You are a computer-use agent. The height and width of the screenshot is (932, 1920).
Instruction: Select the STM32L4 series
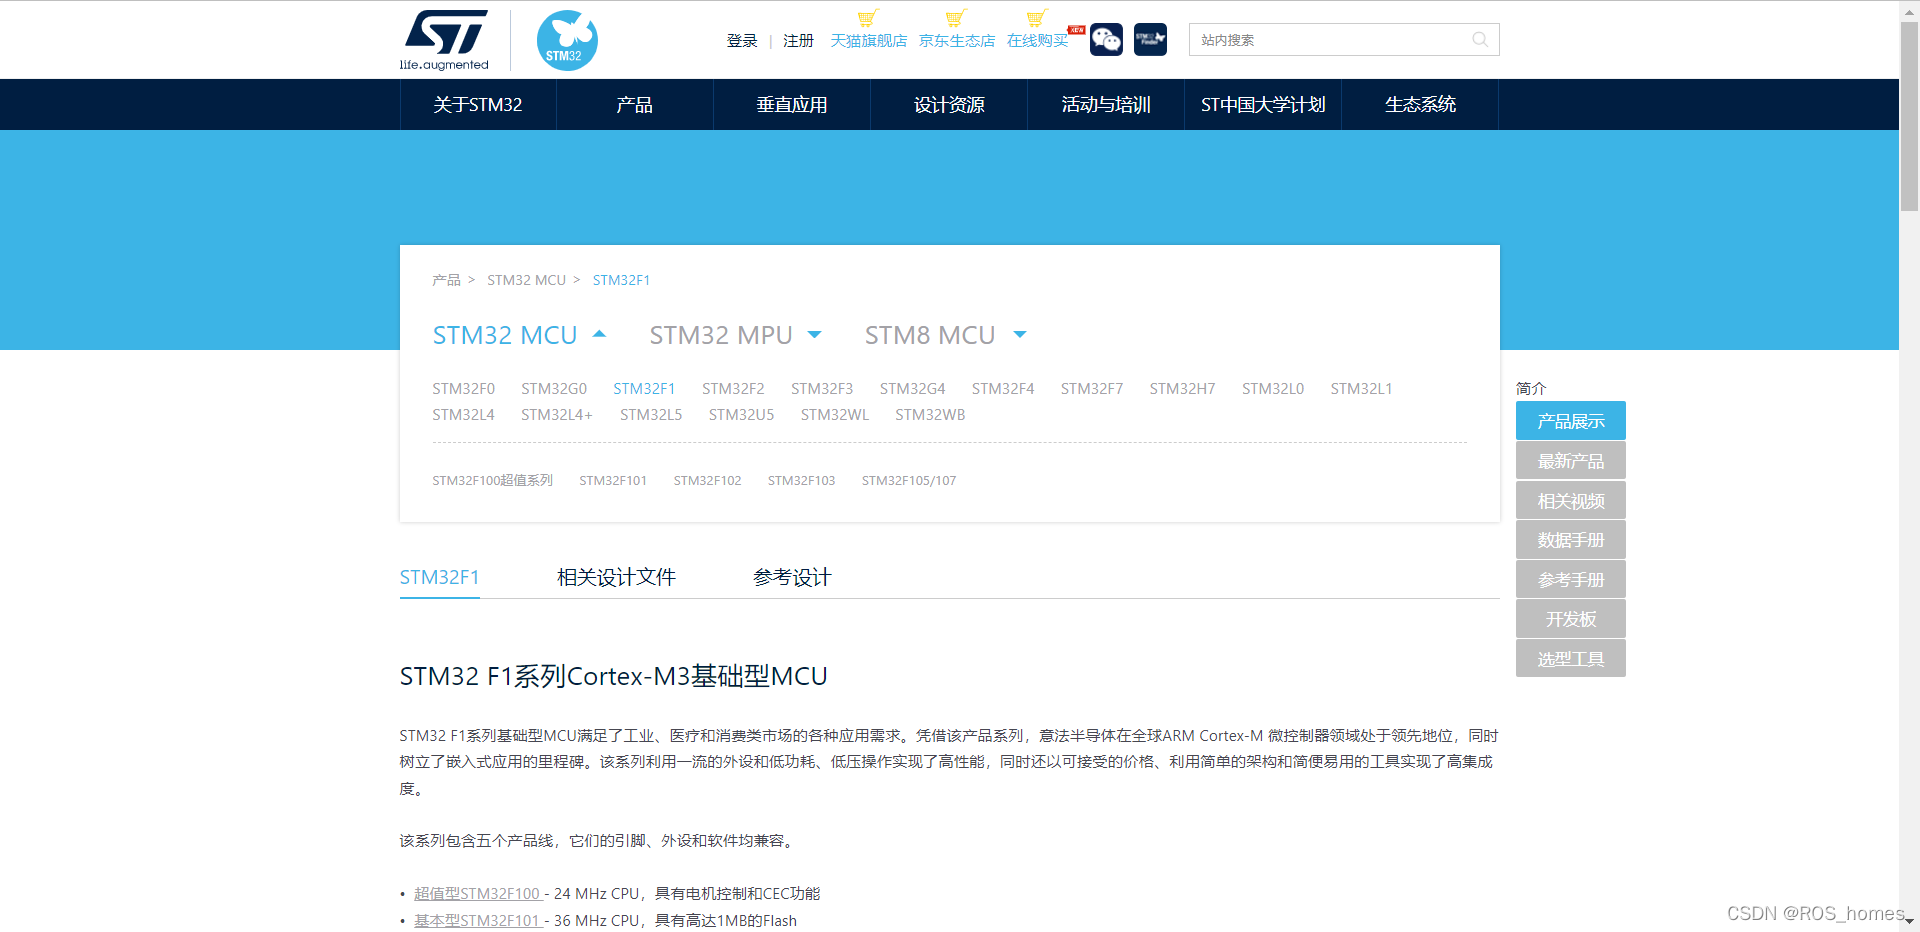[463, 415]
